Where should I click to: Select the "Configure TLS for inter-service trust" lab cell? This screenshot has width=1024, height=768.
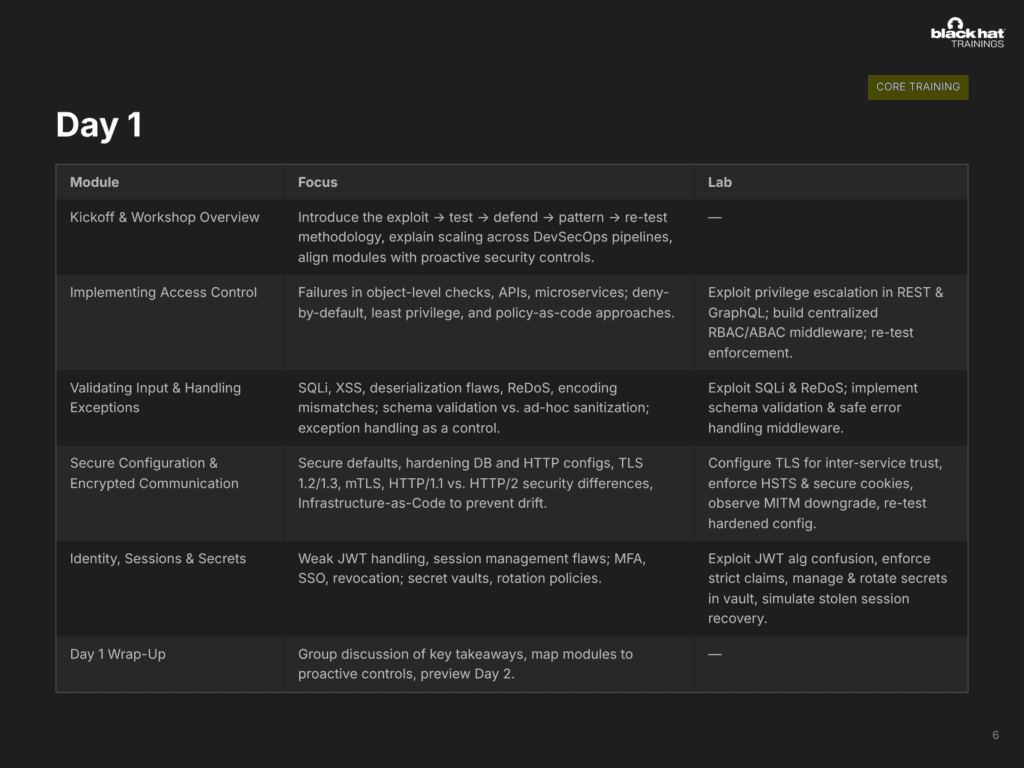(825, 493)
